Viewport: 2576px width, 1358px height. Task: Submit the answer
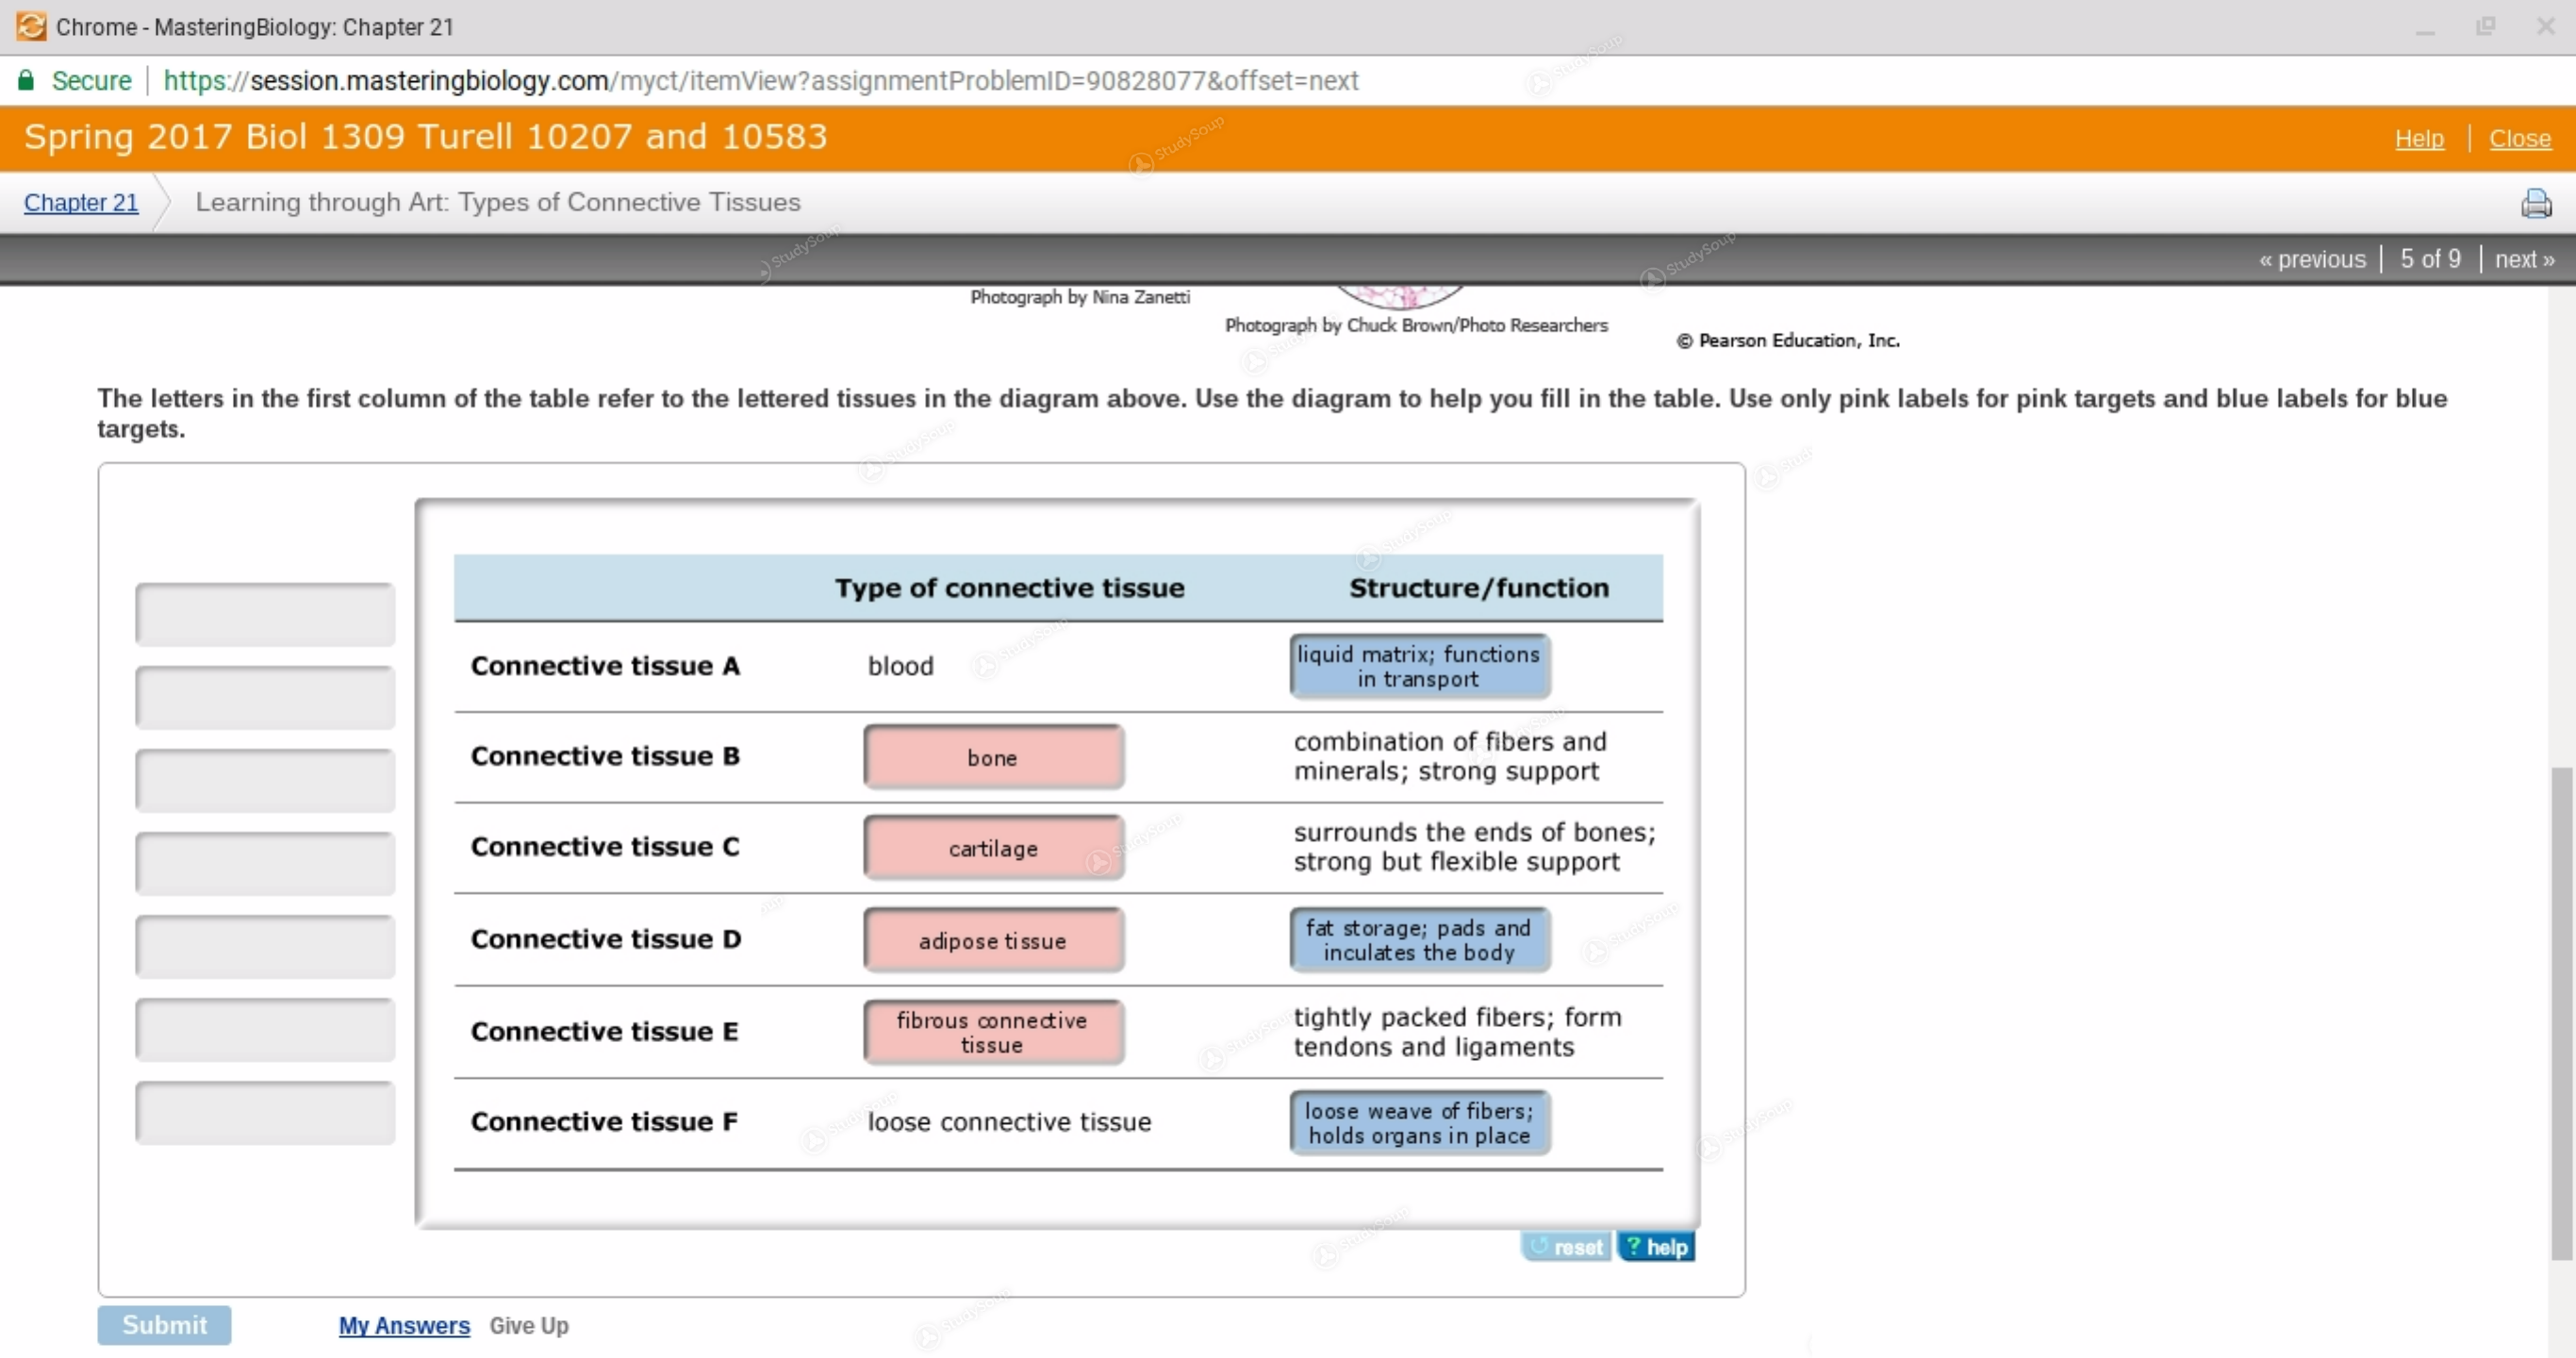pos(164,1324)
